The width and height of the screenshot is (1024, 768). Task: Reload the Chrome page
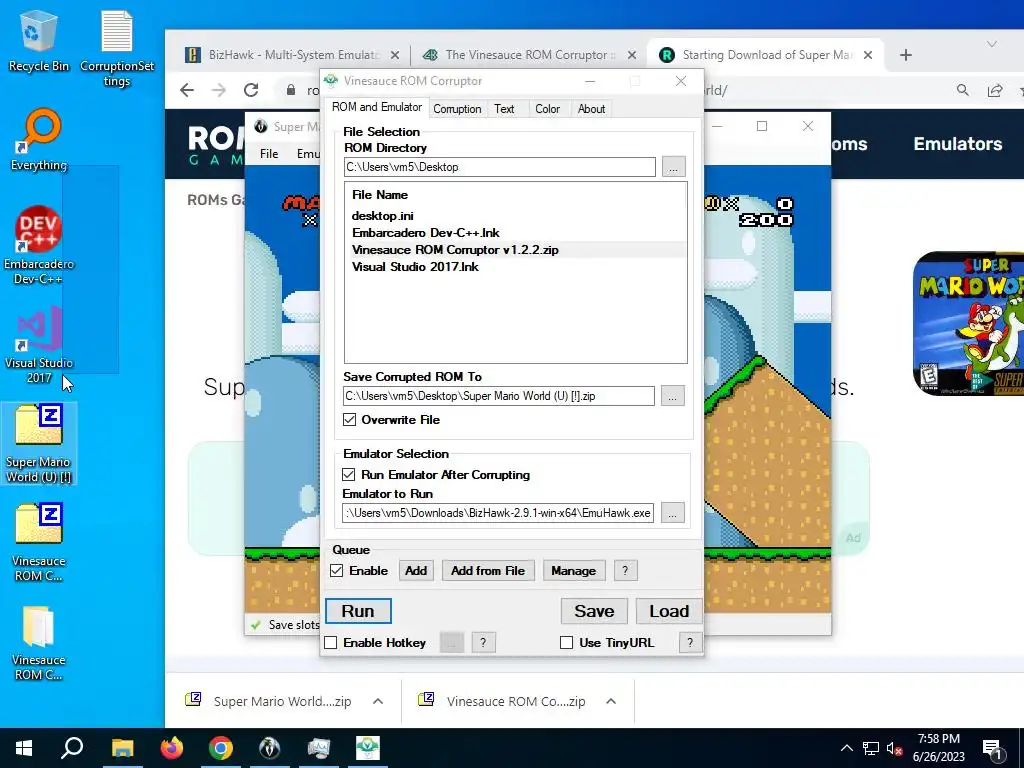pyautogui.click(x=251, y=90)
